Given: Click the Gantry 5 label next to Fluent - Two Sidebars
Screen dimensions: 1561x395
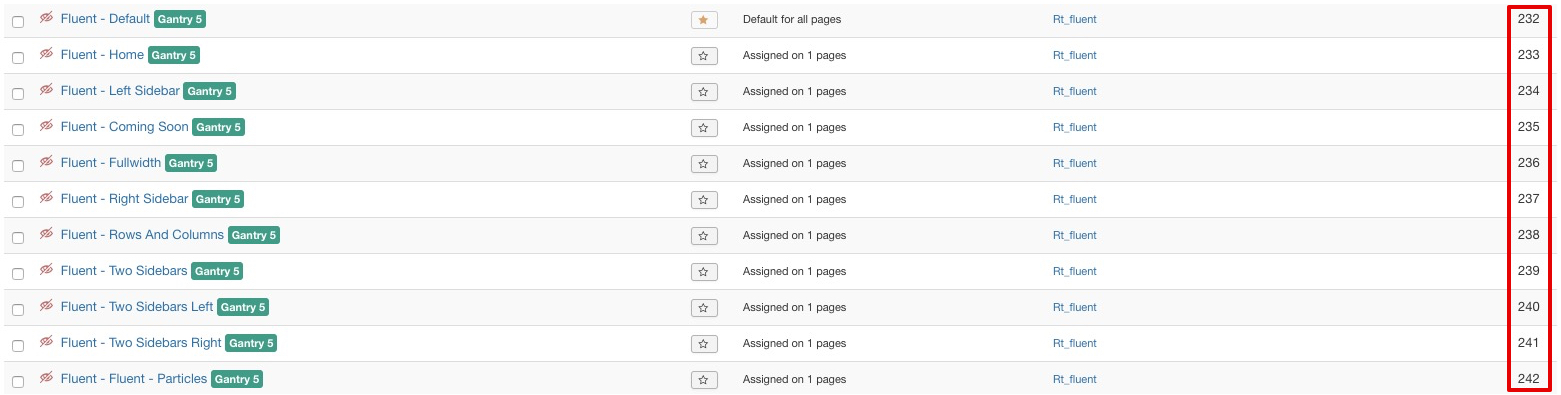Looking at the screenshot, I should [x=217, y=271].
